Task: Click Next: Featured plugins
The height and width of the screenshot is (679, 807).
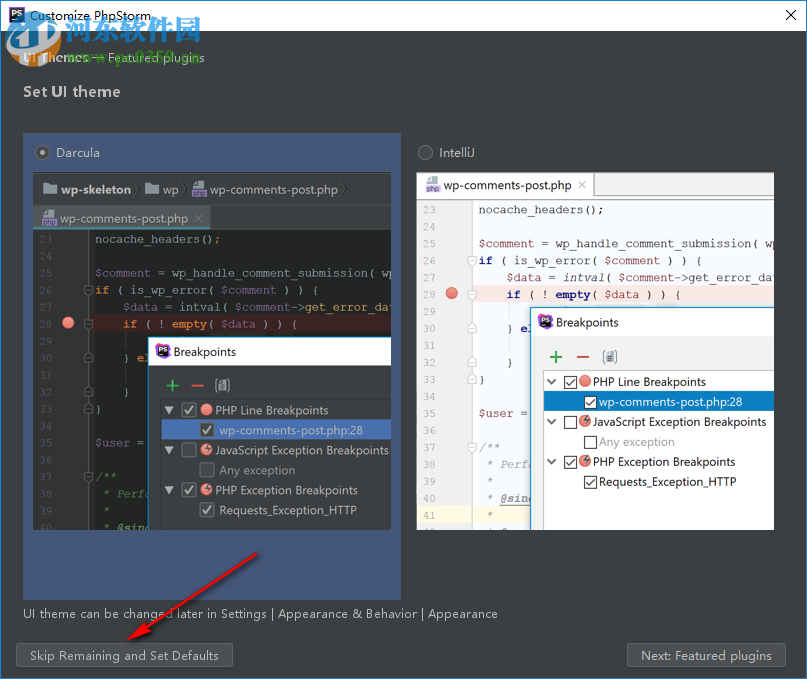Action: (706, 655)
